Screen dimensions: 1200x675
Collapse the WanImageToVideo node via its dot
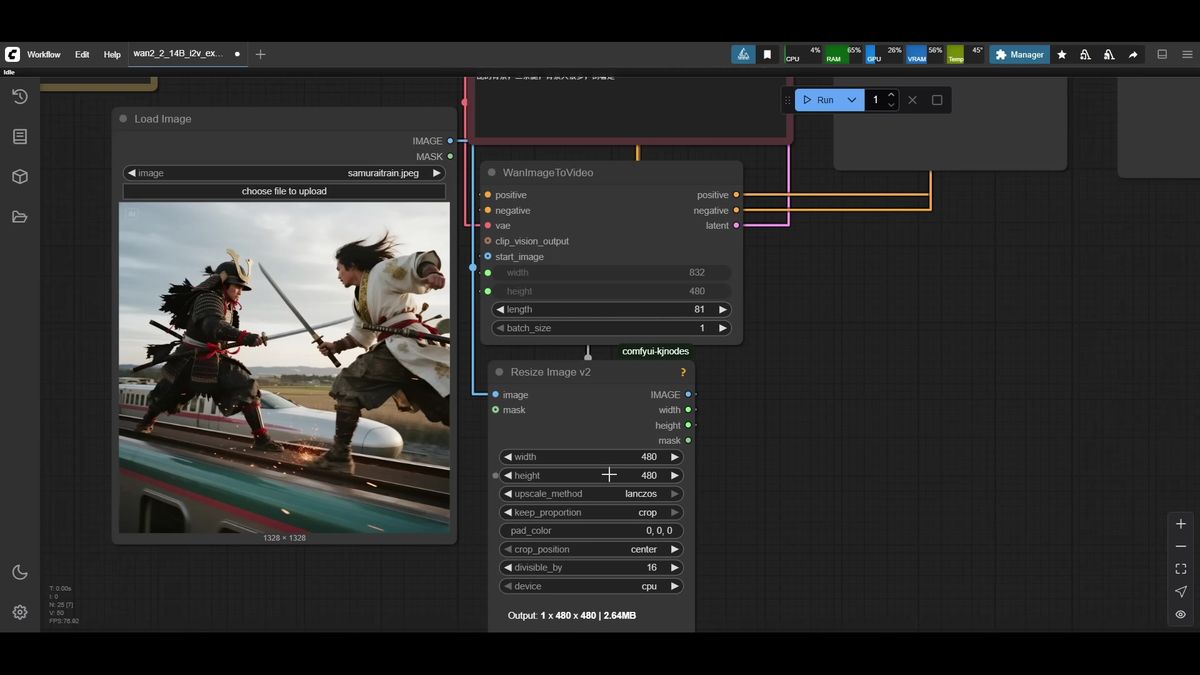point(492,172)
